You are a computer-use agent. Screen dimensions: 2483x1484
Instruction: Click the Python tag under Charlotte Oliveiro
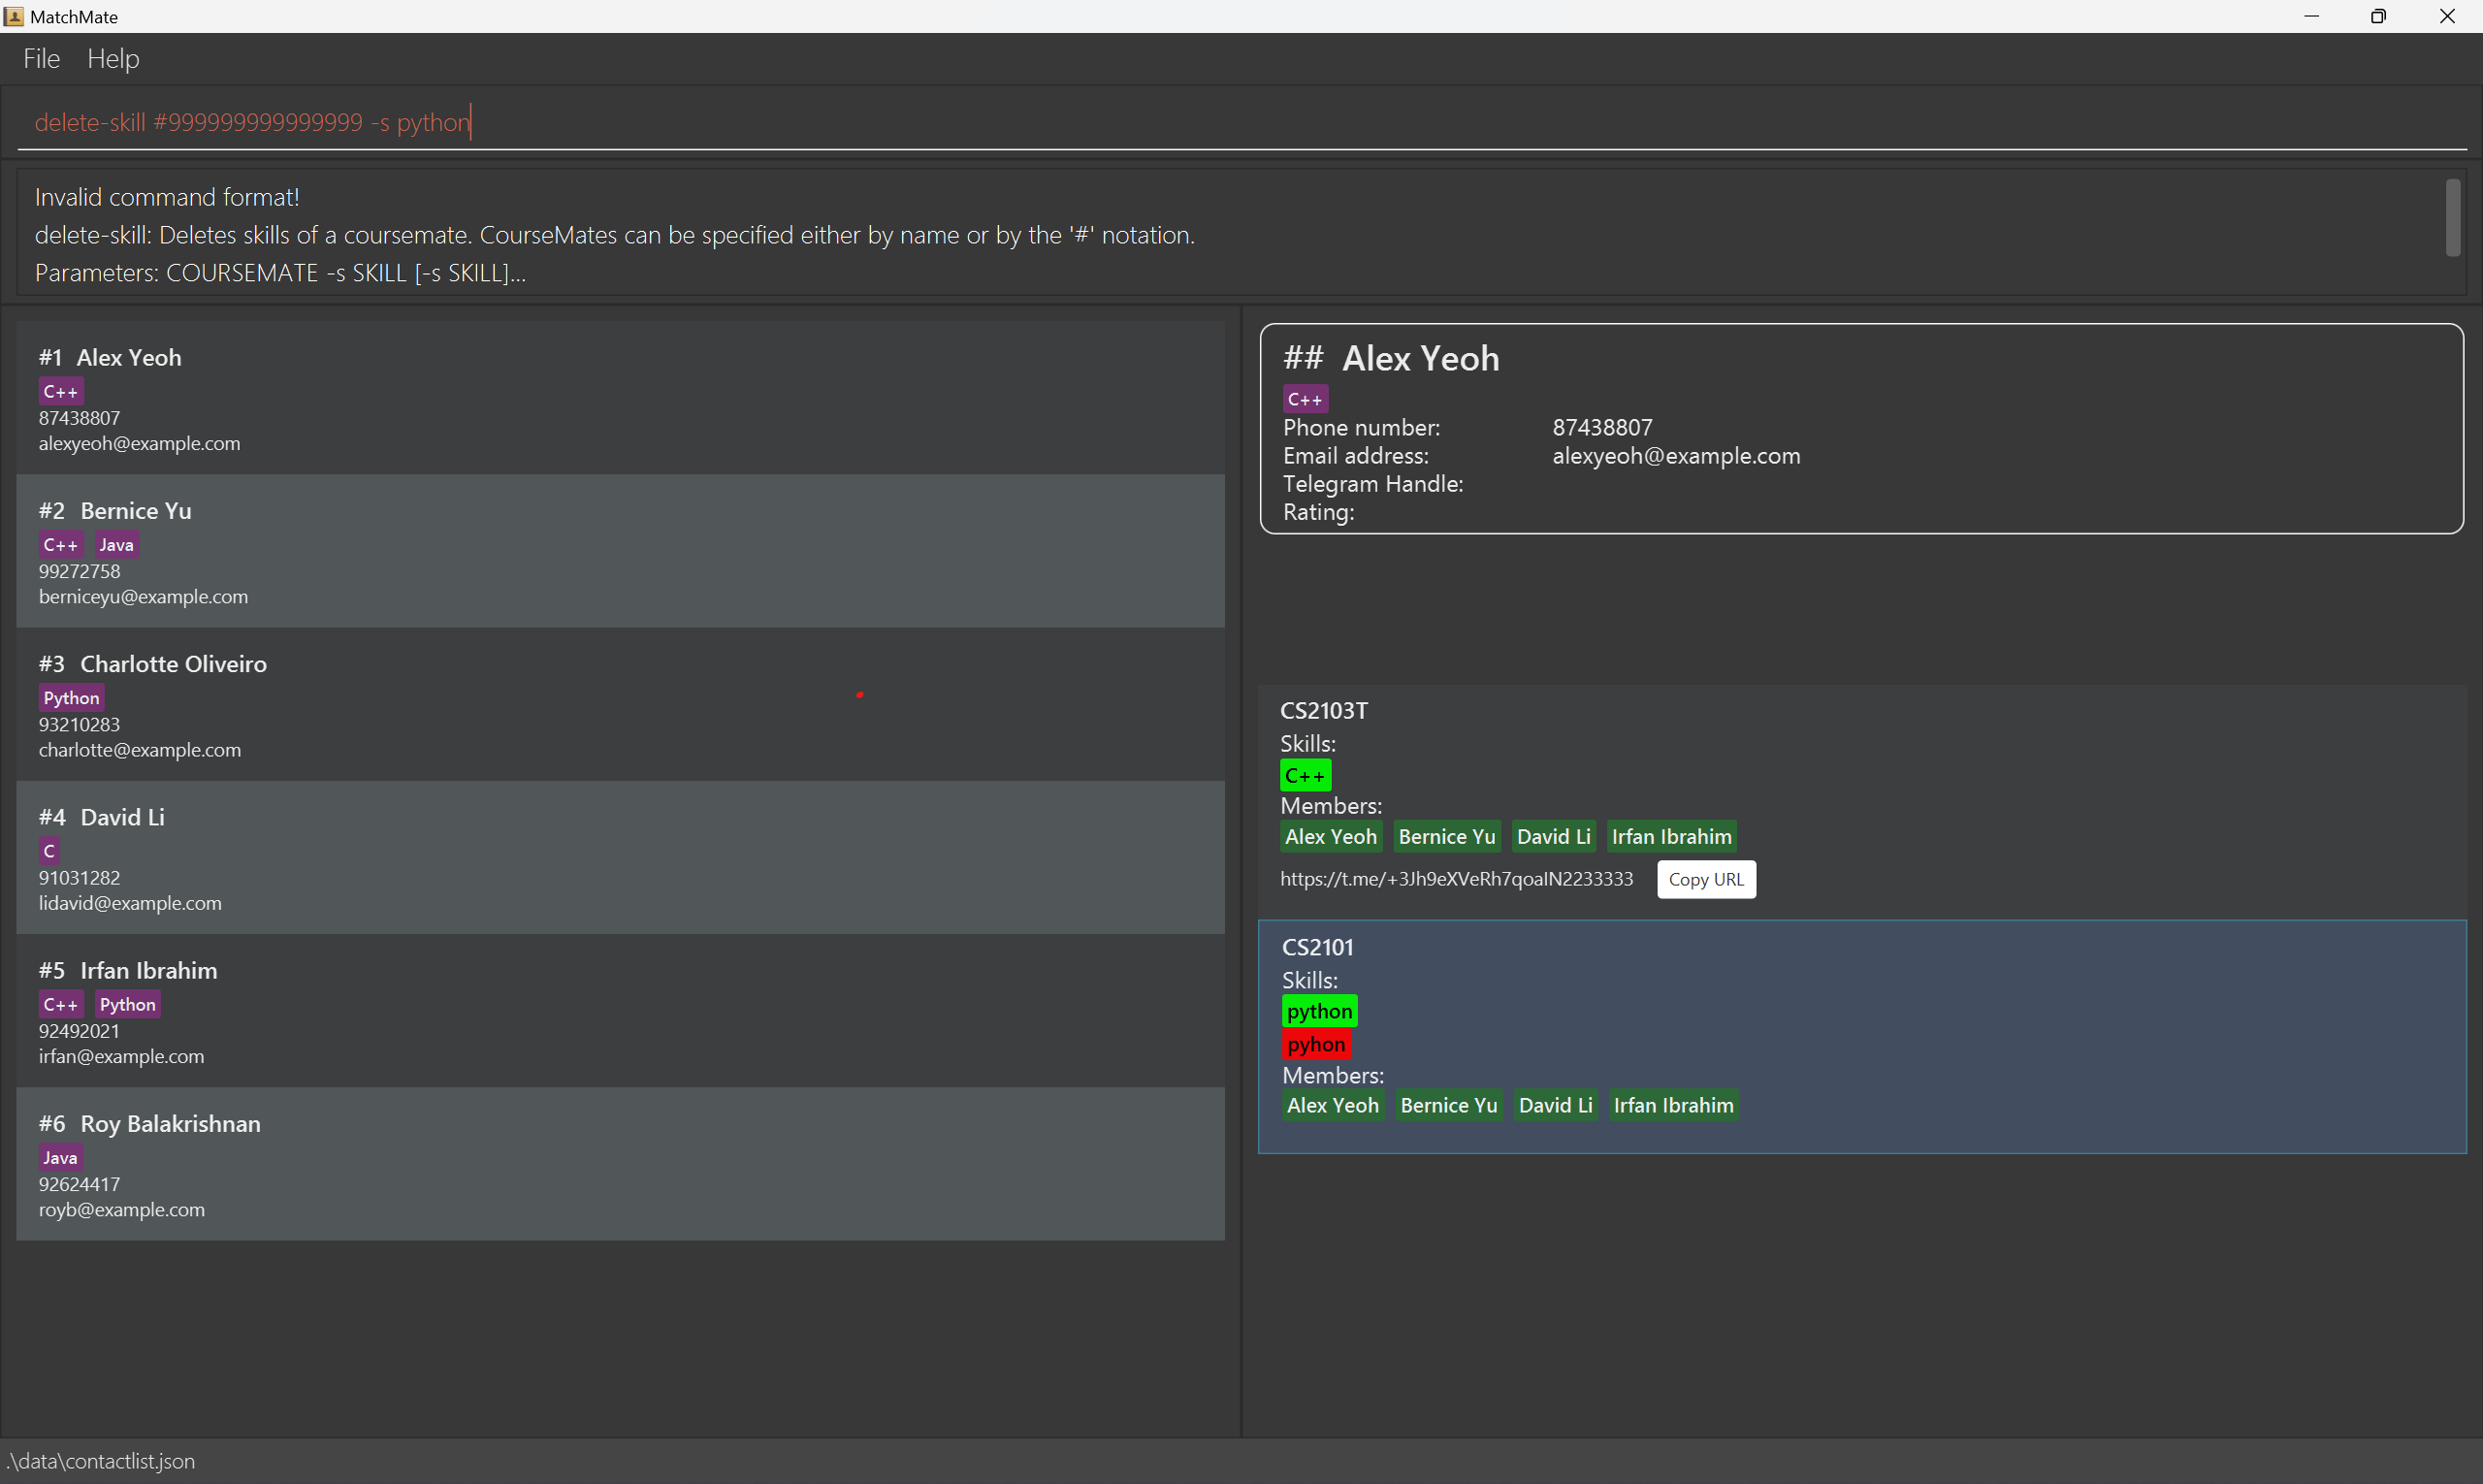tap(71, 698)
